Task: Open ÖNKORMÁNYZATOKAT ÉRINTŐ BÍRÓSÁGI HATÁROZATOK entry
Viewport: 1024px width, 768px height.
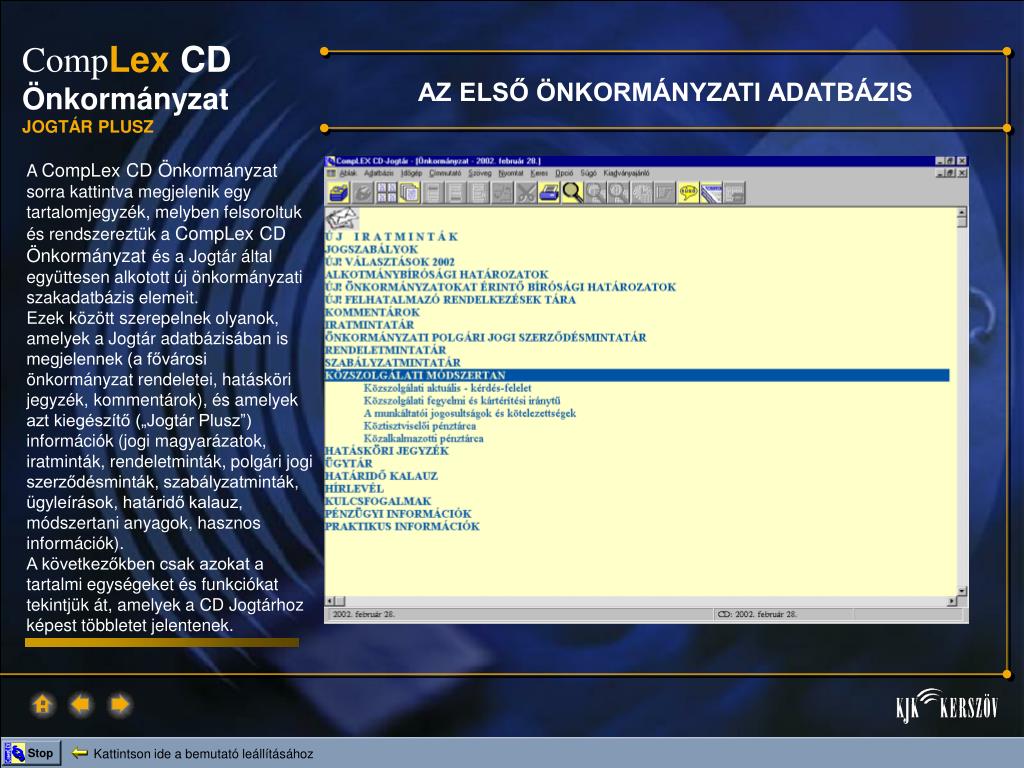Action: pos(500,287)
